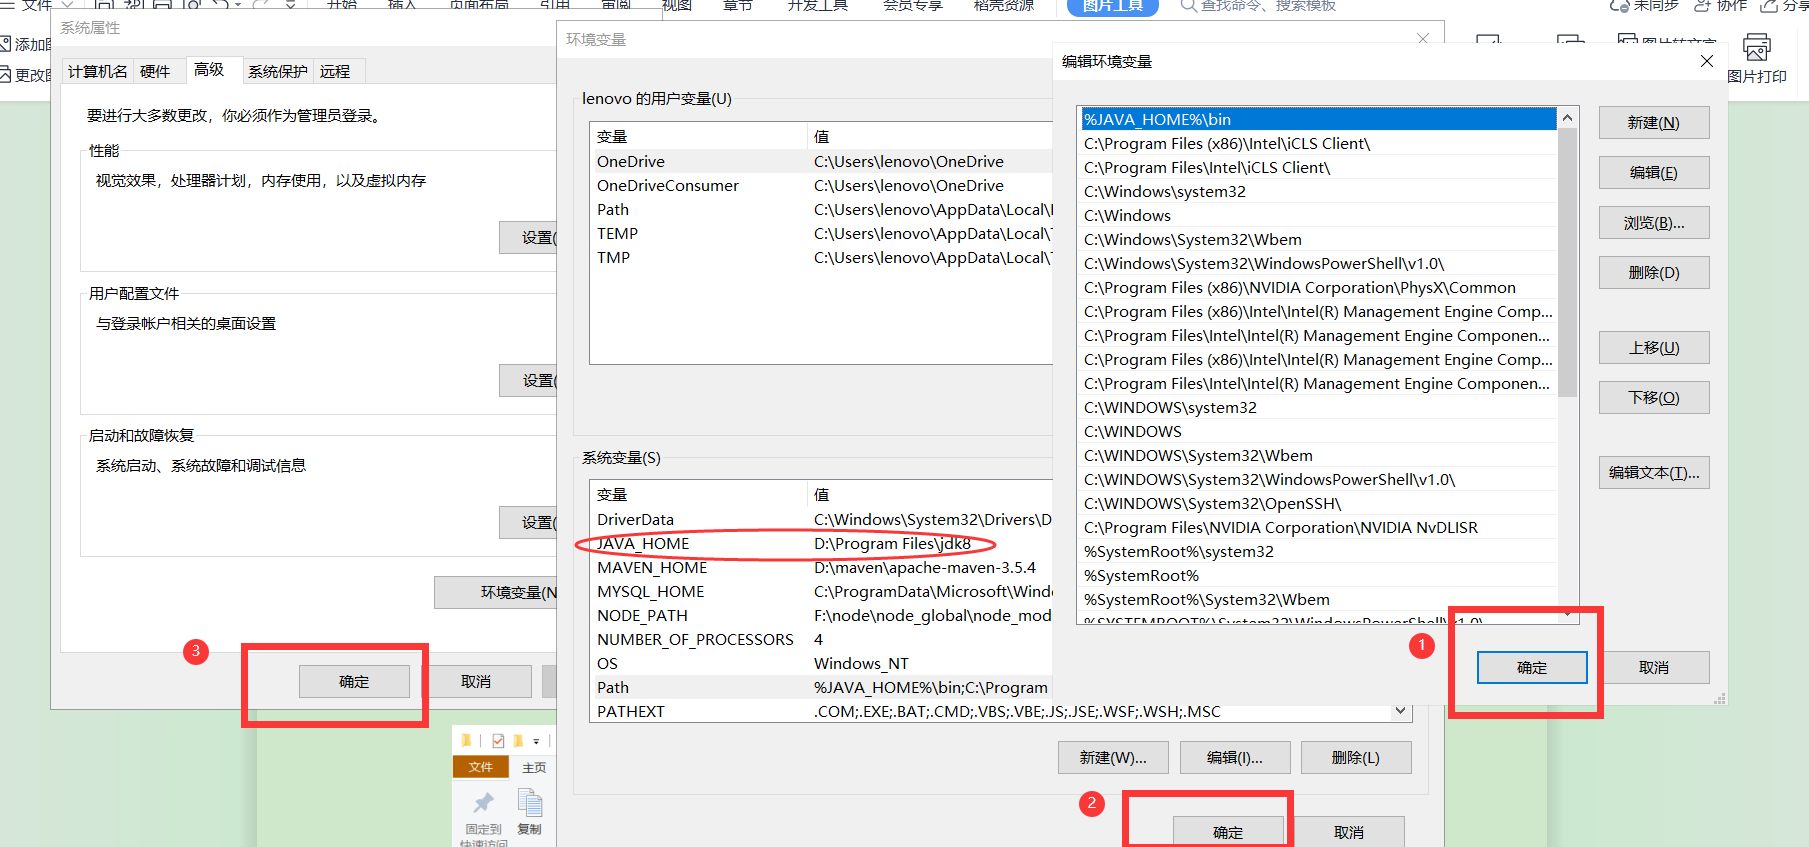Select the NVIDIA Corporation\PhysX\Common path entry
The width and height of the screenshot is (1809, 847).
click(1318, 287)
